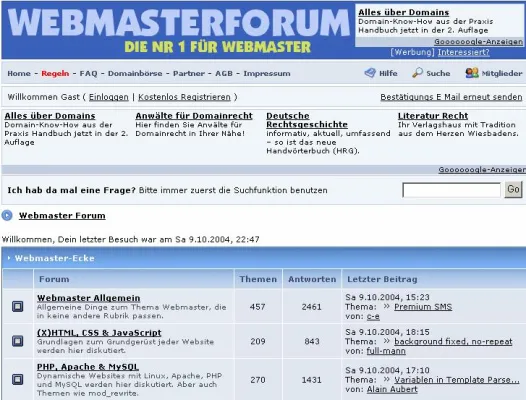Open the red Regeln navigation link
Screen dimensions: 526x400
pos(55,73)
